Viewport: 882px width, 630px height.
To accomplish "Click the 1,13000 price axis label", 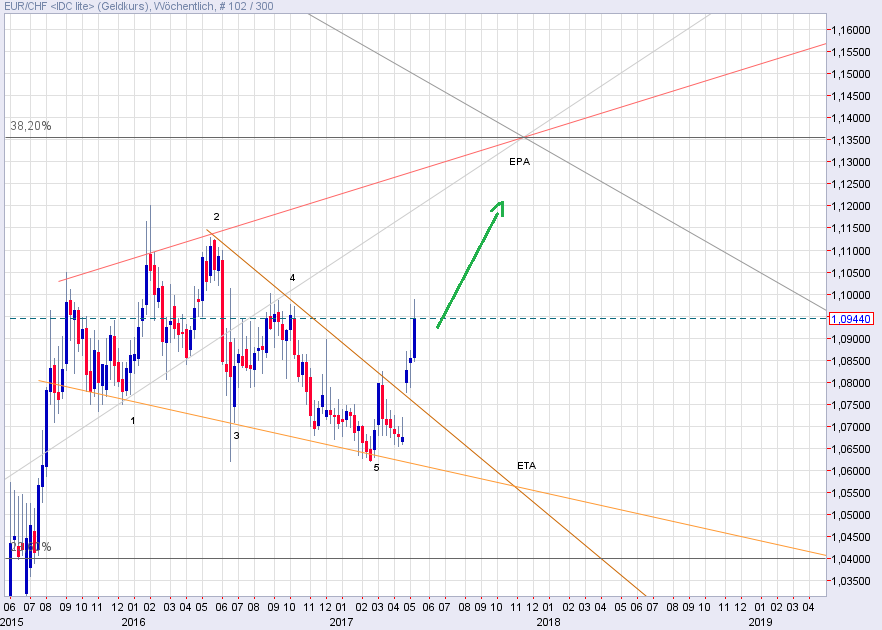I will click(850, 162).
